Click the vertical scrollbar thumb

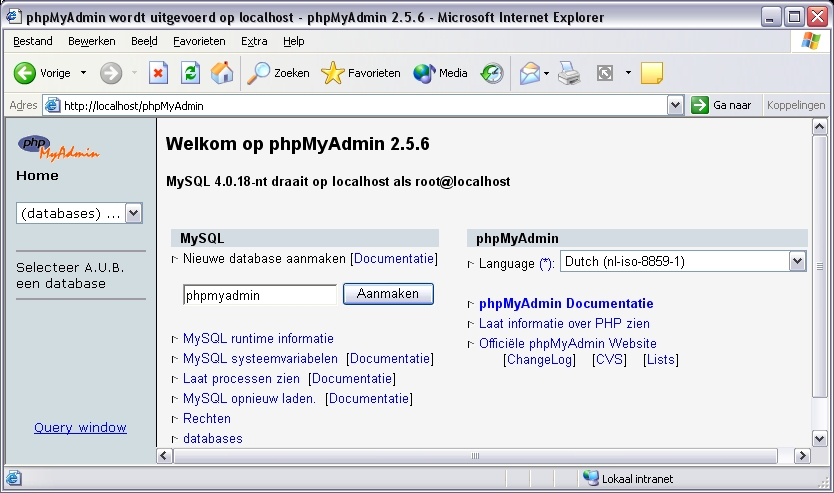pyautogui.click(x=820, y=266)
